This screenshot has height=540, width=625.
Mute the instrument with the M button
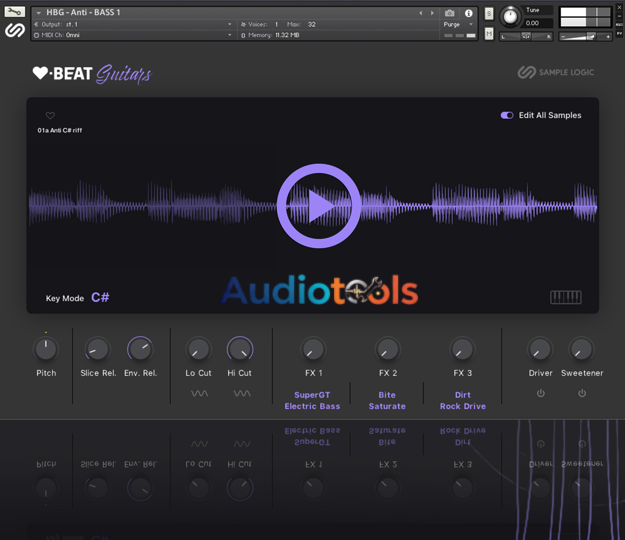pos(489,33)
